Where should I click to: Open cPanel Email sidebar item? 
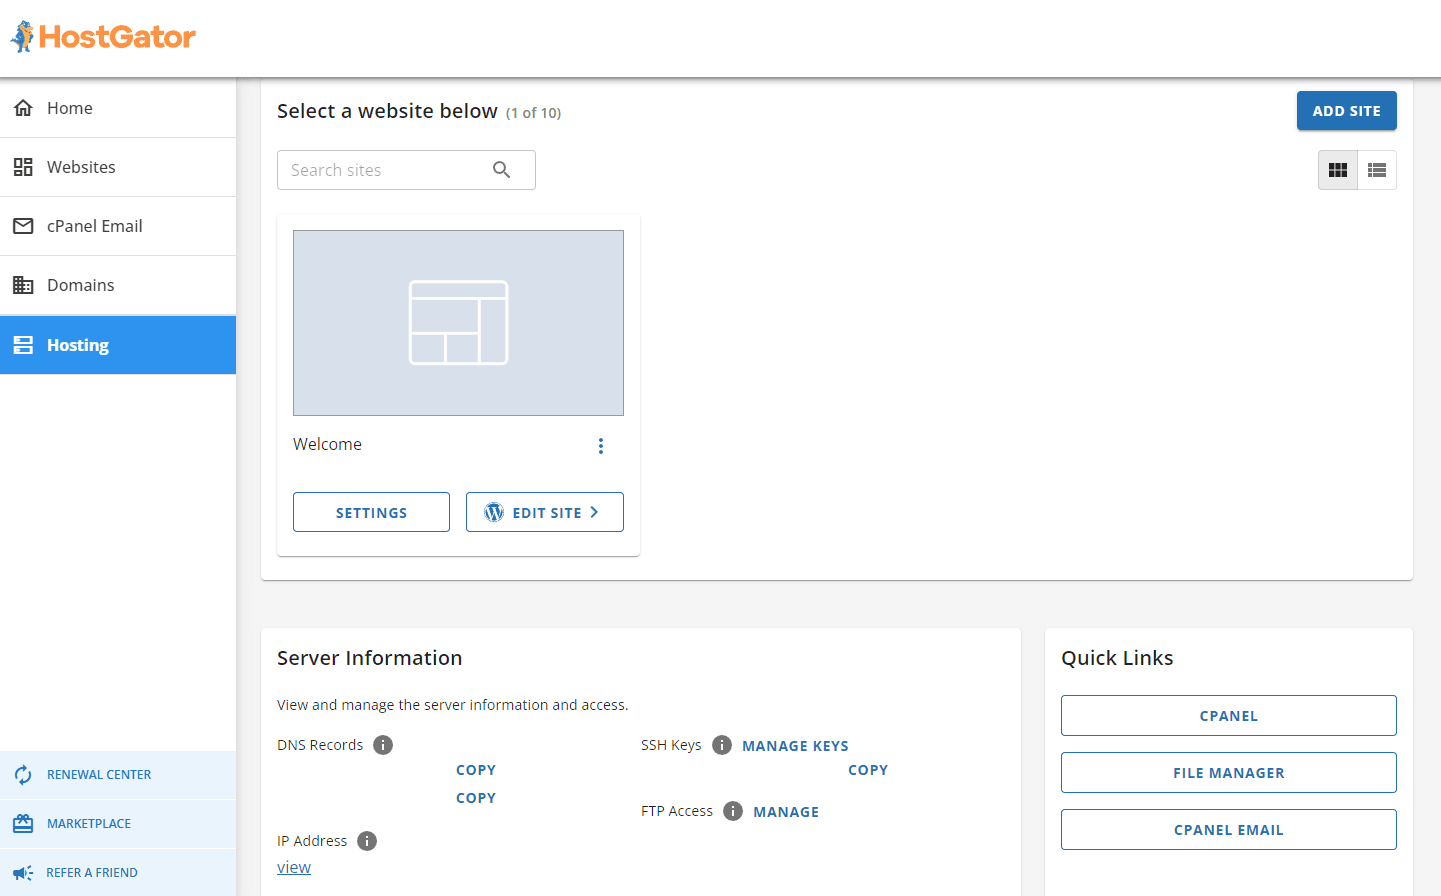94,226
